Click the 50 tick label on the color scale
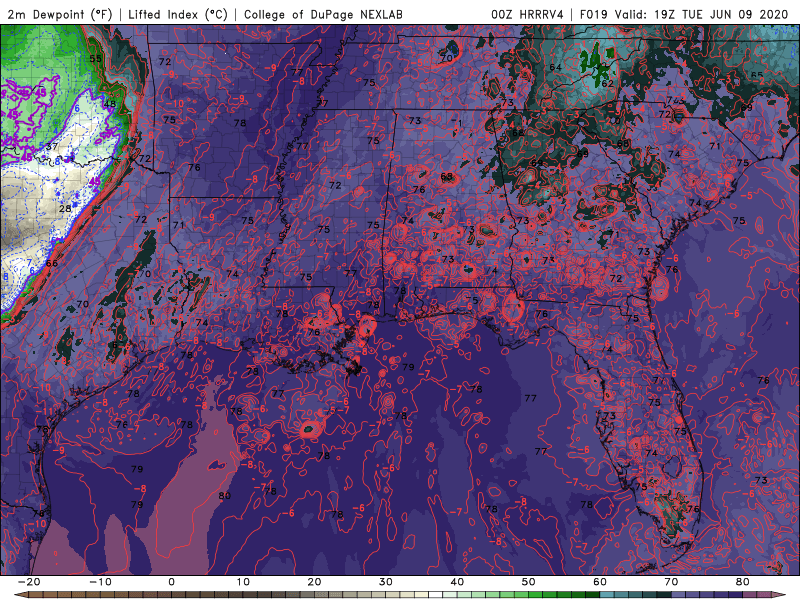Screen dimensions: 800x600 (x=529, y=582)
